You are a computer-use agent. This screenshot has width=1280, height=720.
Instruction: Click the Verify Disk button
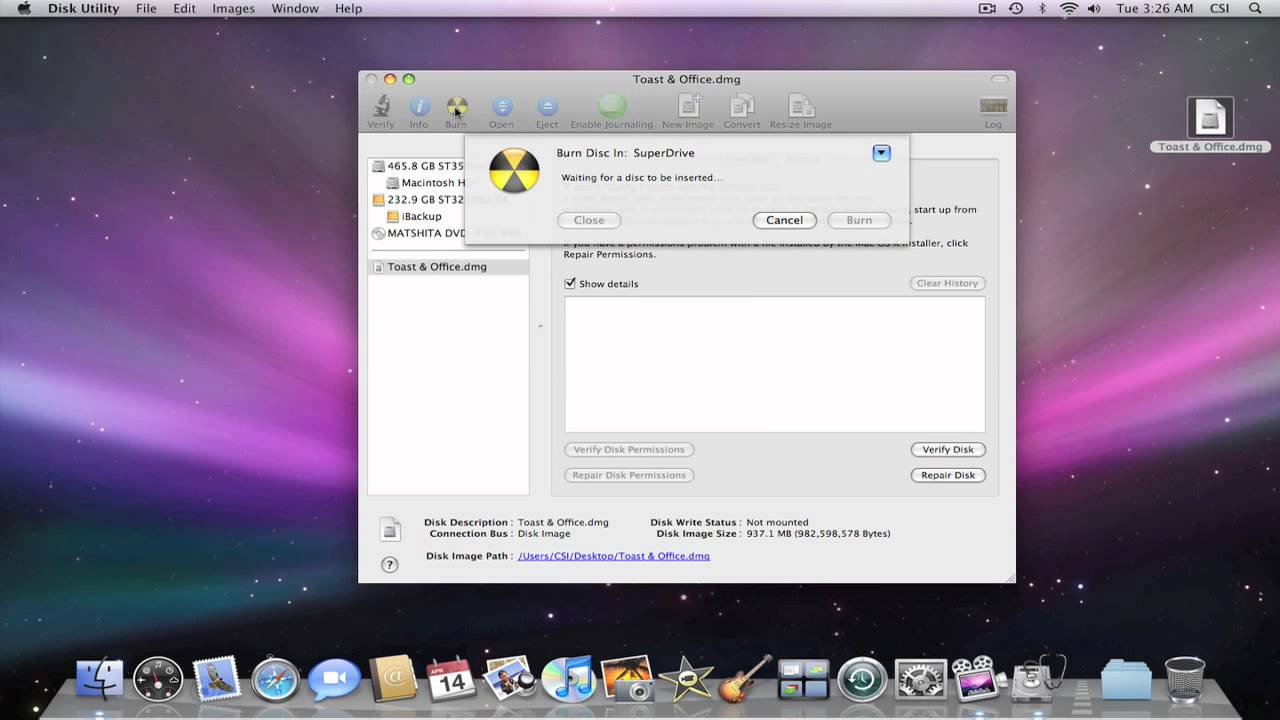tap(948, 450)
